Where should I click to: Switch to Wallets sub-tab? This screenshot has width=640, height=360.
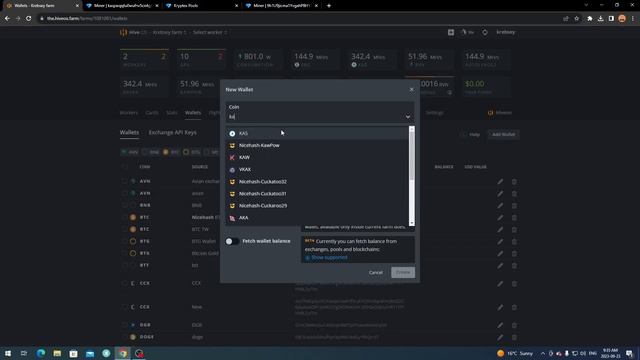point(129,133)
